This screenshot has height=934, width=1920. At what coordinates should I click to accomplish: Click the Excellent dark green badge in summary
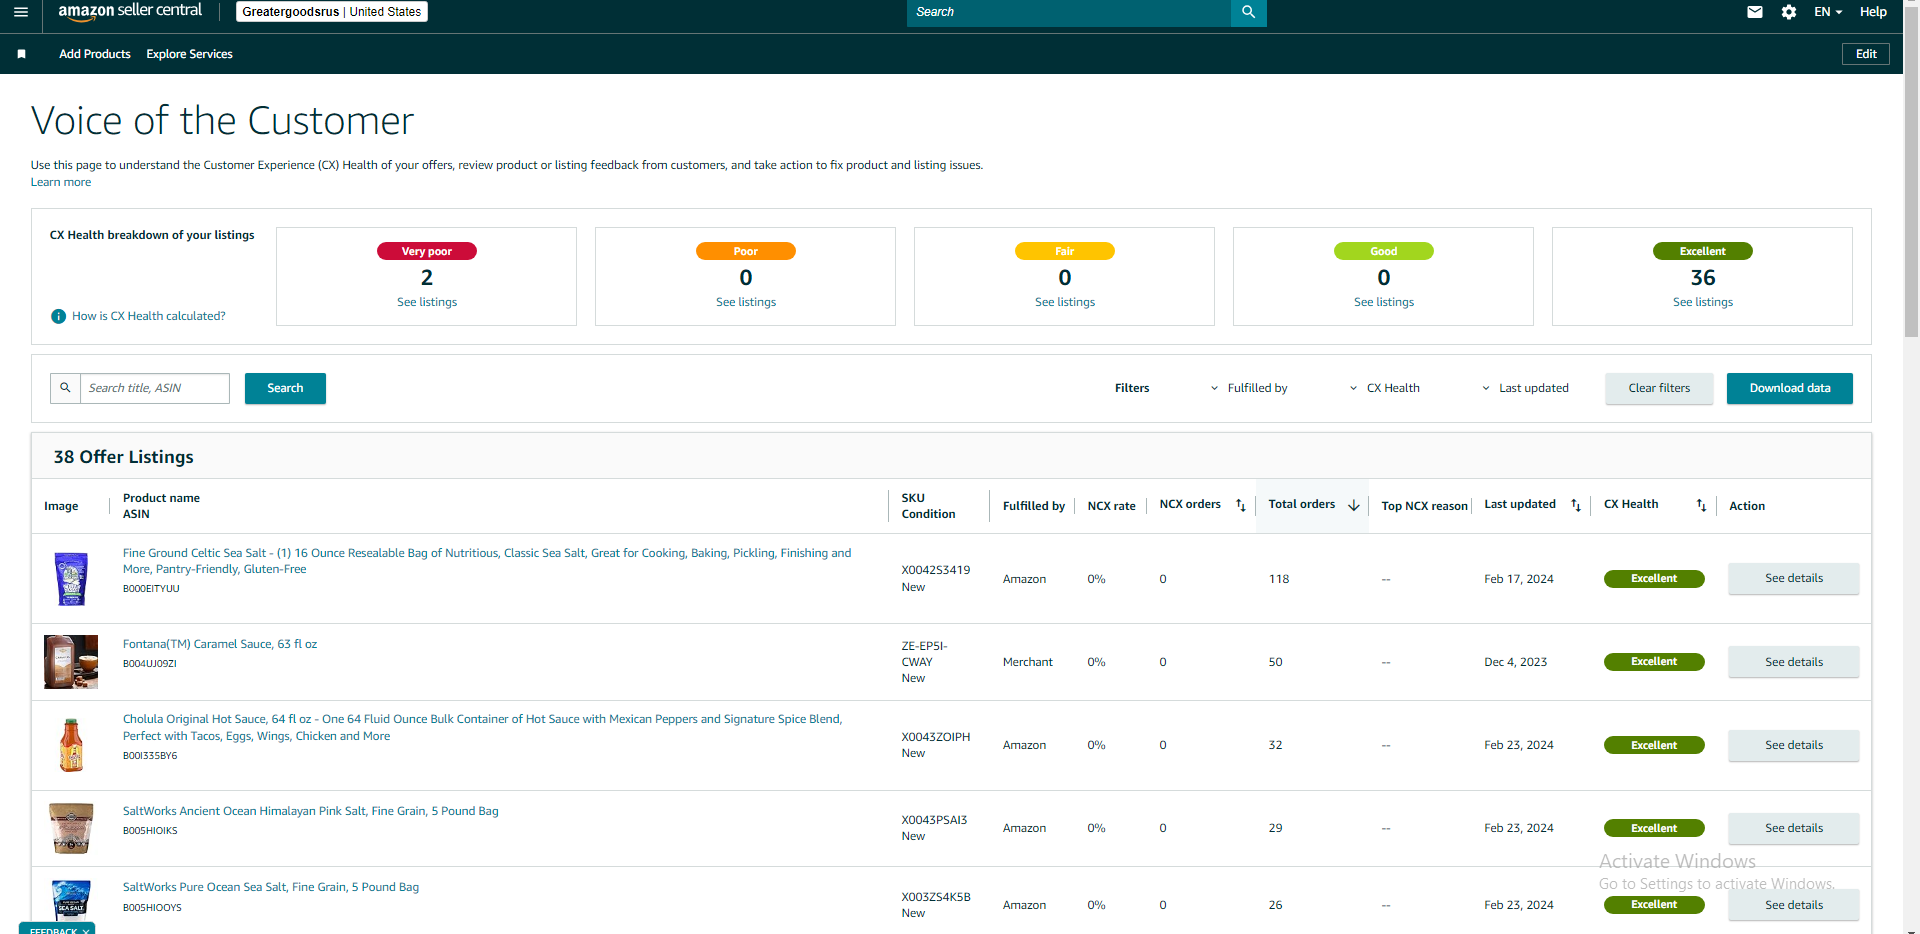[1703, 251]
